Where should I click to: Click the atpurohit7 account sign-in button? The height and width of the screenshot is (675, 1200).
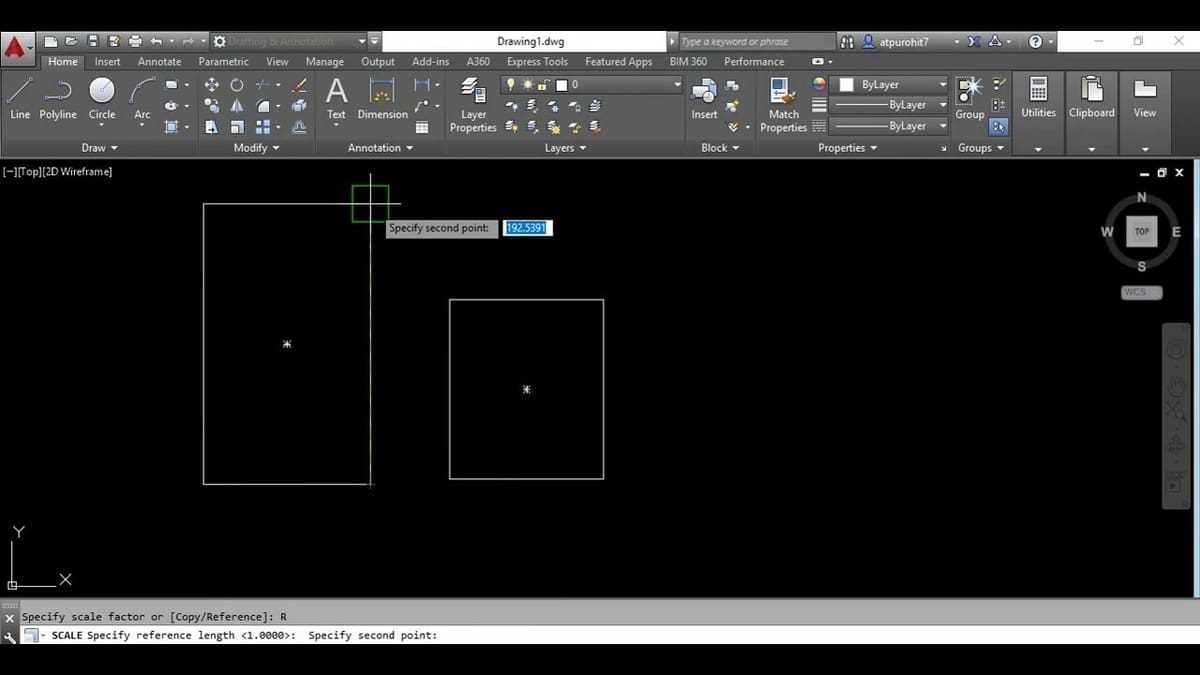click(x=896, y=42)
